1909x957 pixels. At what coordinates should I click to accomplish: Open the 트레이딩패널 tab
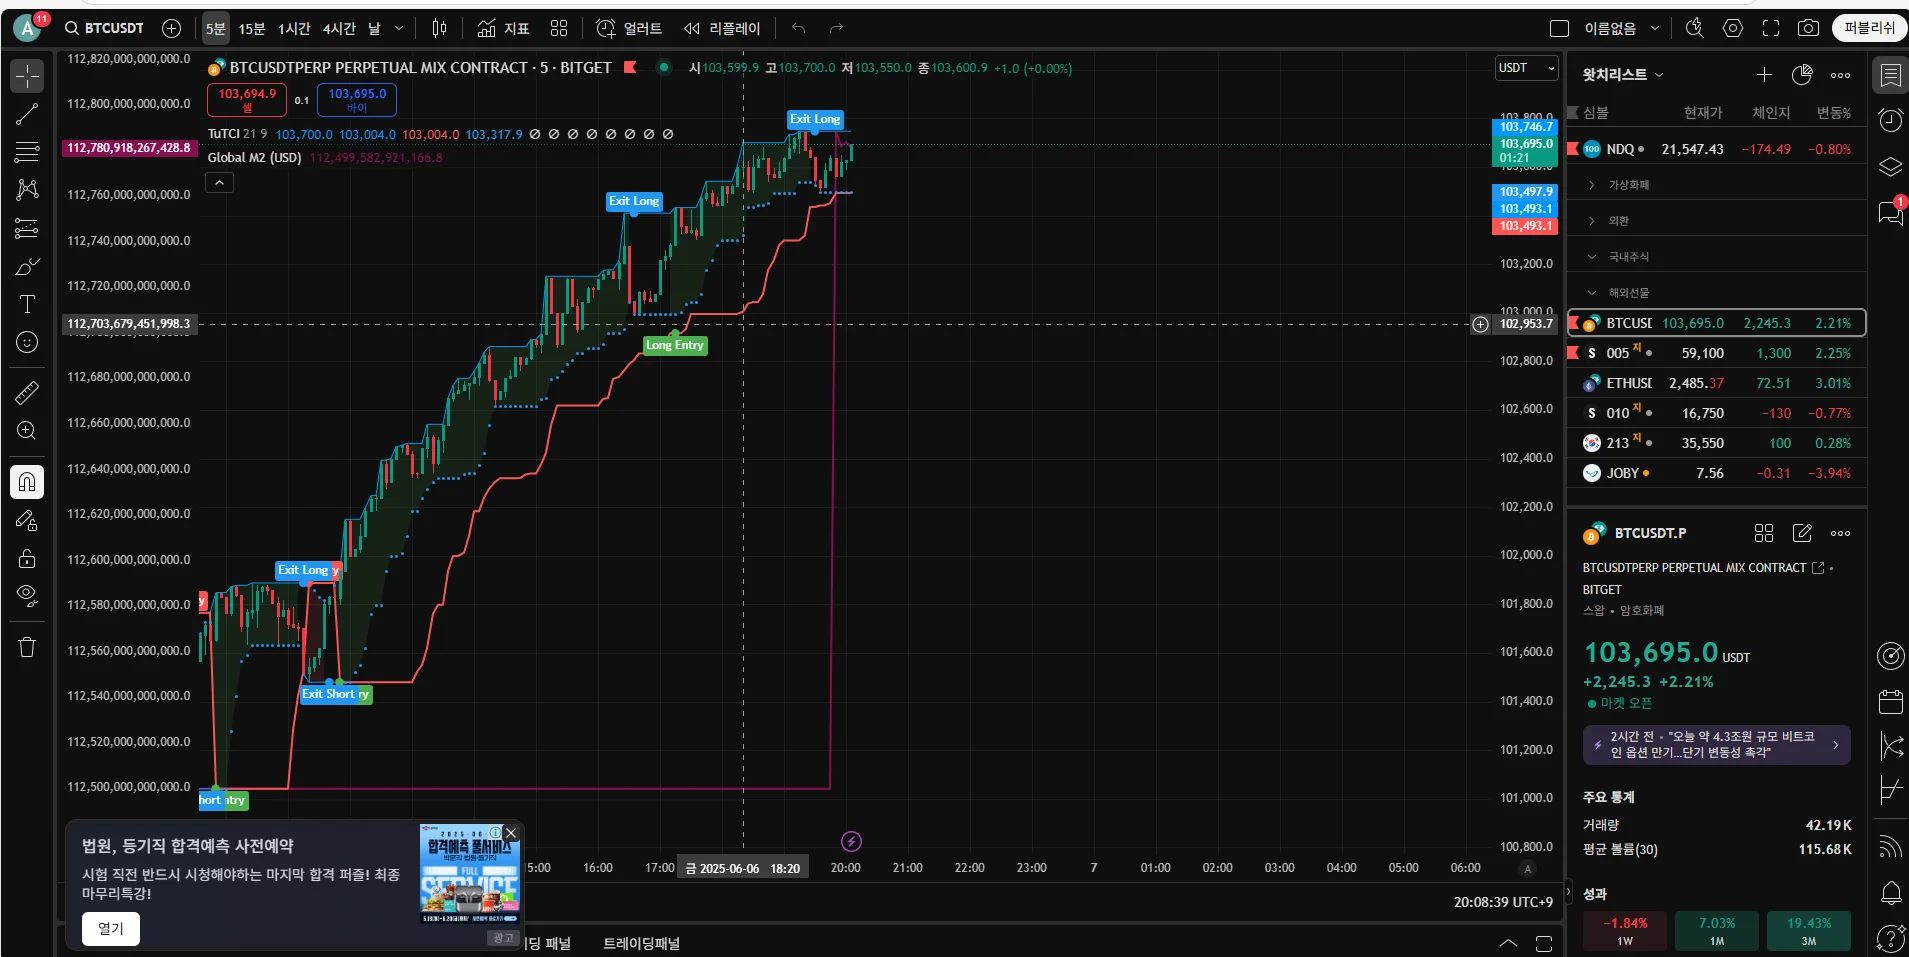641,943
